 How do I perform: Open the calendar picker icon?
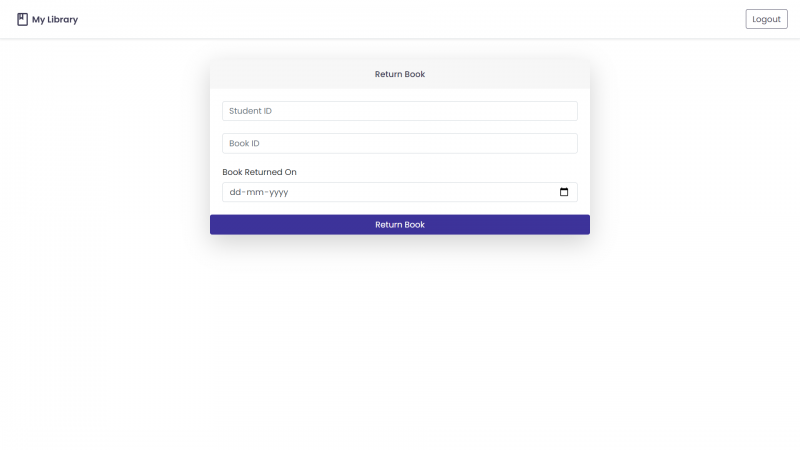tap(564, 192)
